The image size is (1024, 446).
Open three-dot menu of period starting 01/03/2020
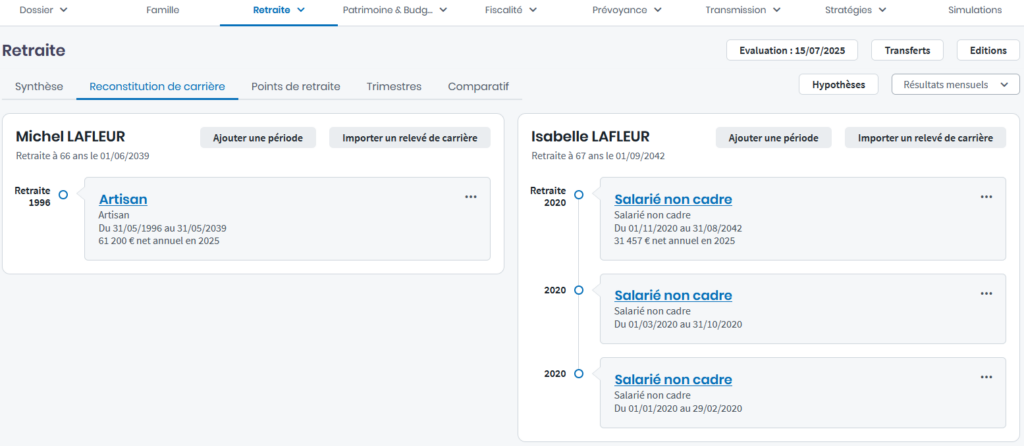point(986,293)
